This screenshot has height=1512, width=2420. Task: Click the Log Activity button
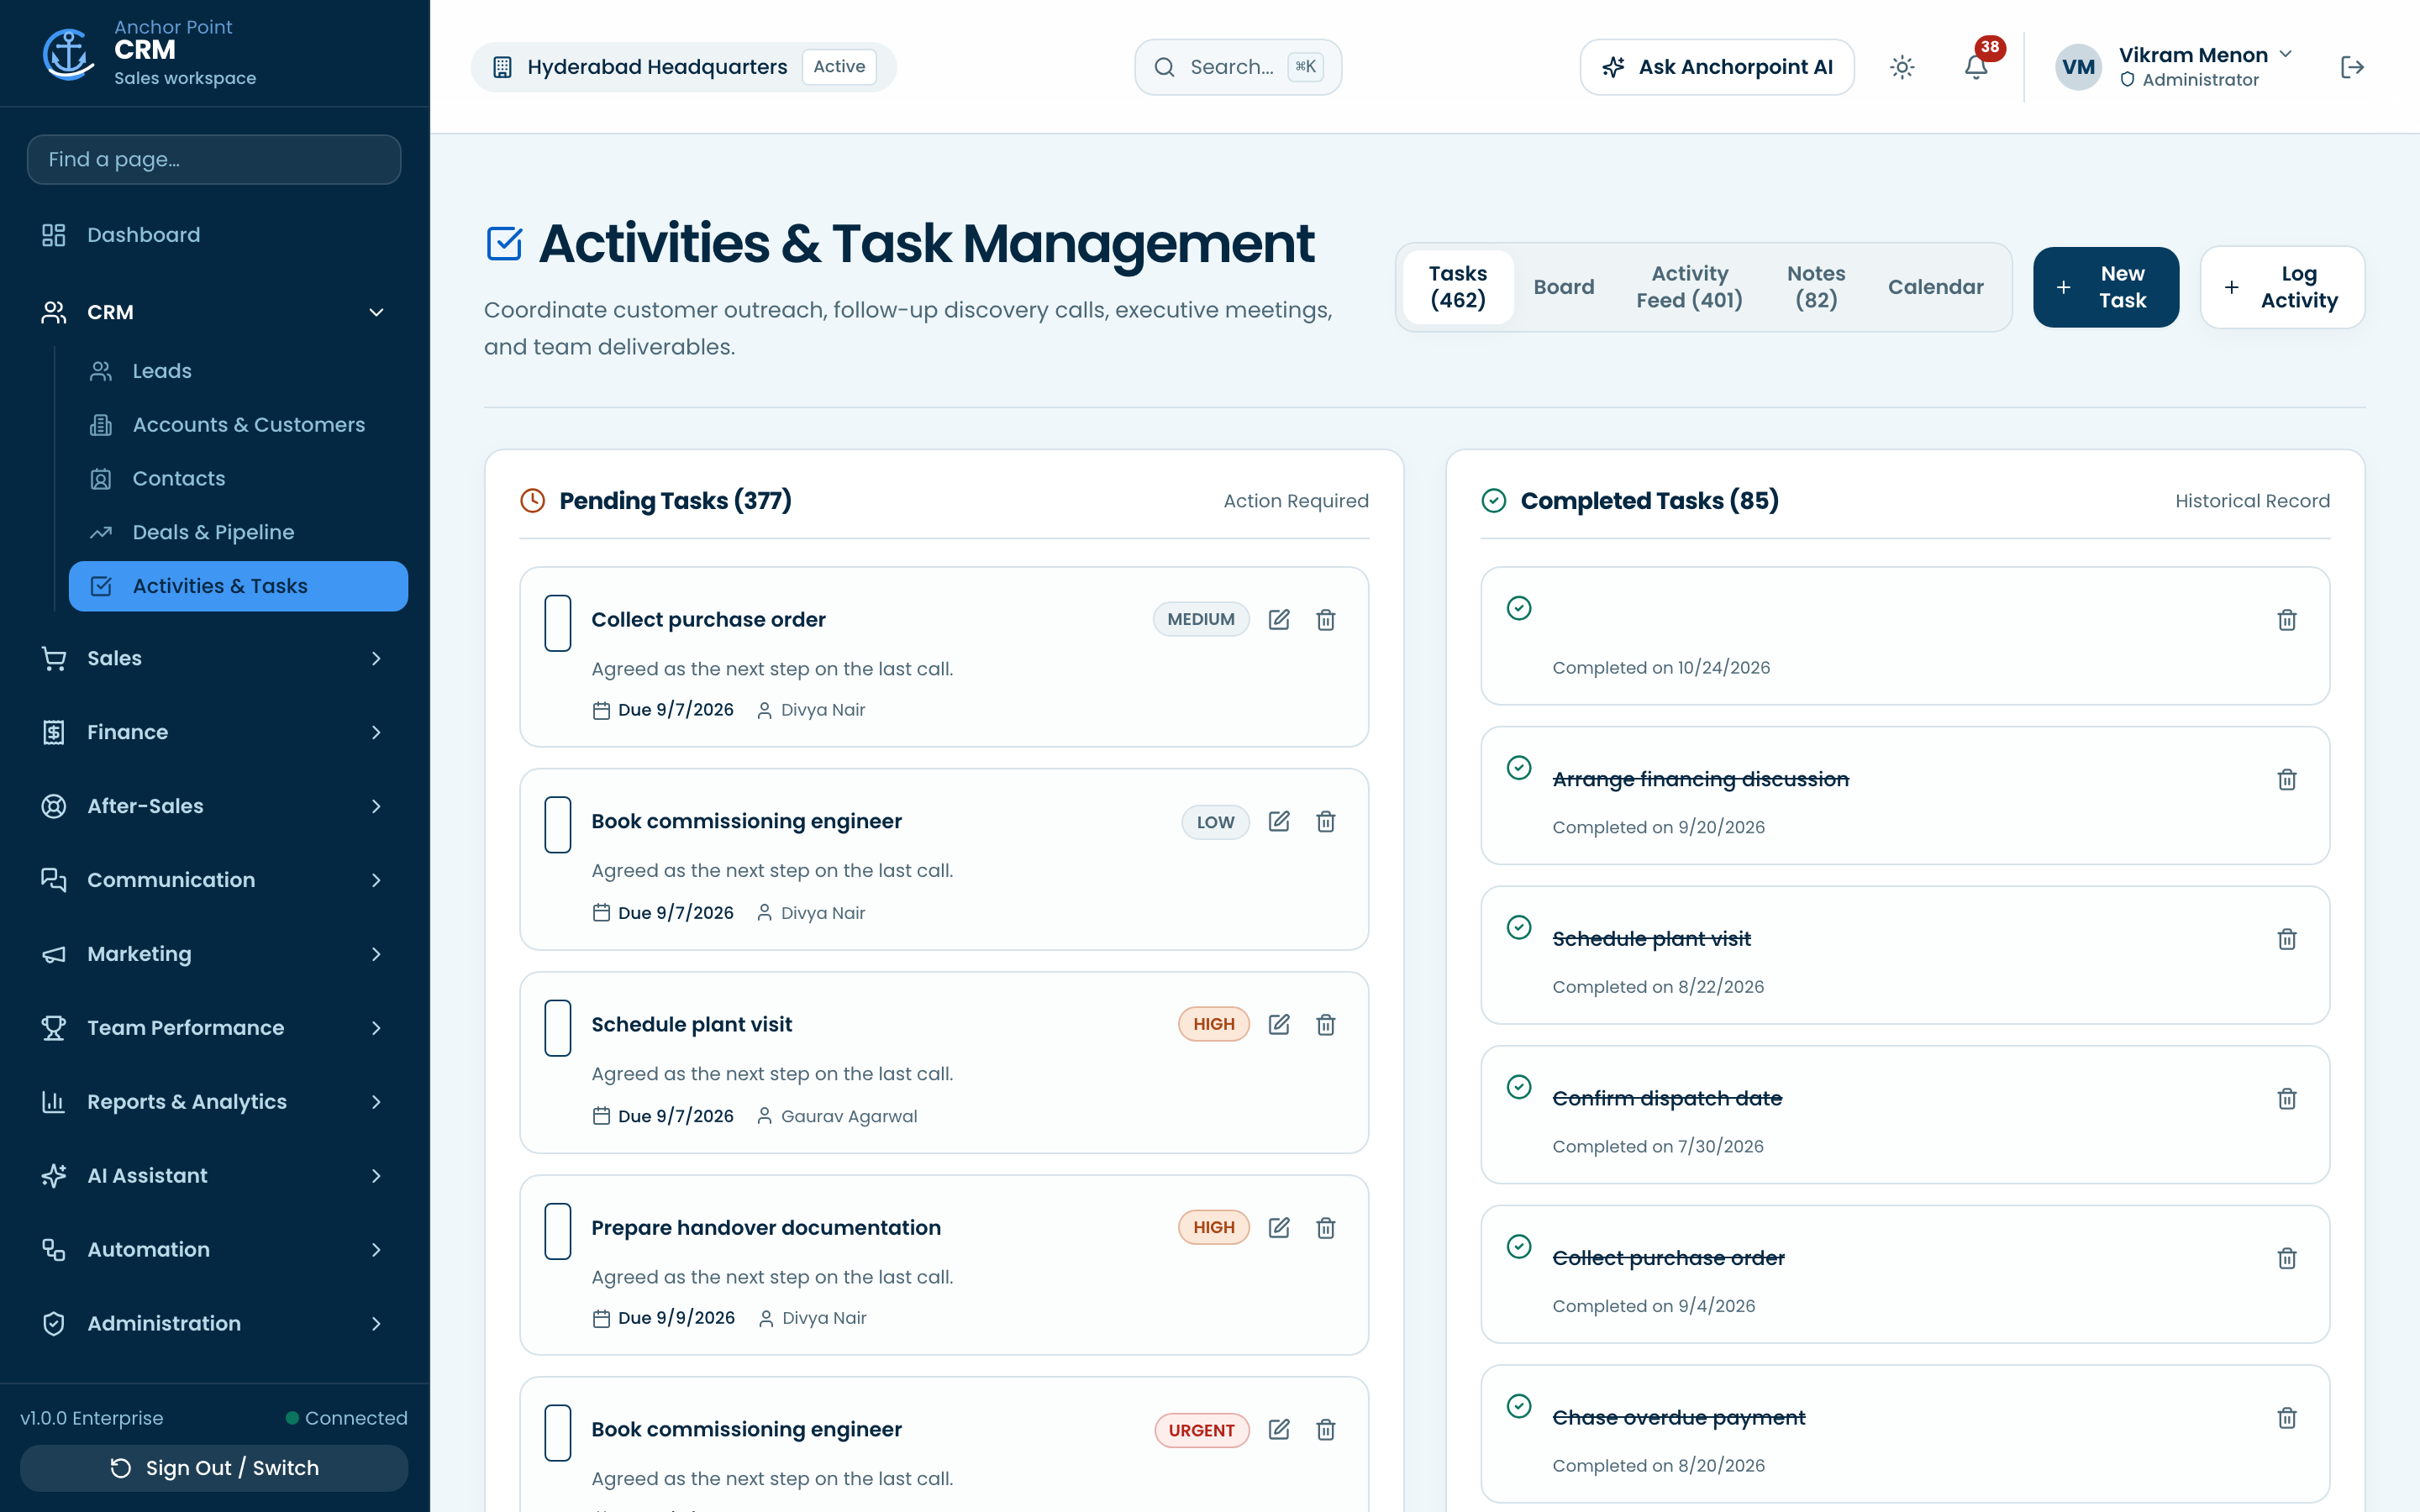pos(2282,287)
